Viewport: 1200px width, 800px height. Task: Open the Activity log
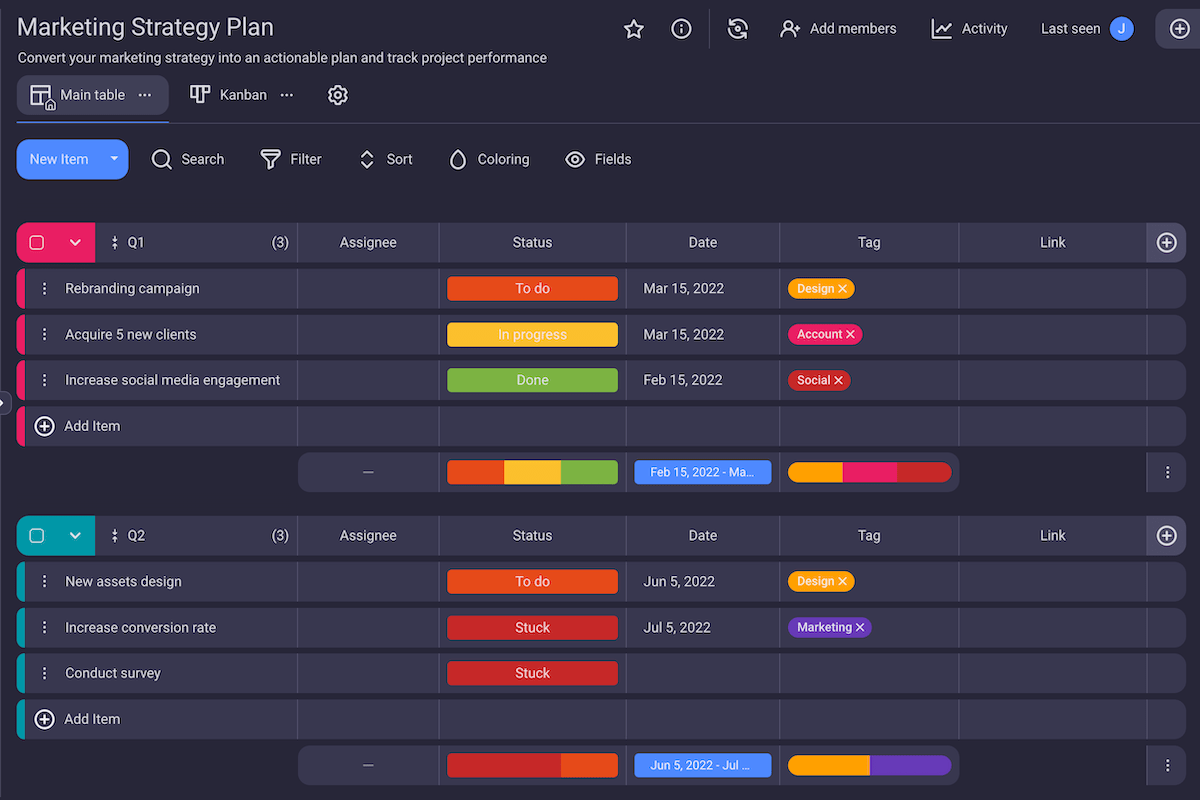click(969, 29)
